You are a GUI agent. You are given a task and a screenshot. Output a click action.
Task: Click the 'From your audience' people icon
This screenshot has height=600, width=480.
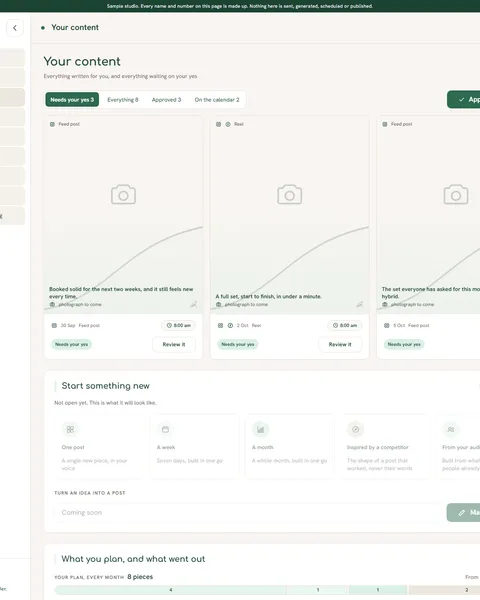(x=451, y=429)
